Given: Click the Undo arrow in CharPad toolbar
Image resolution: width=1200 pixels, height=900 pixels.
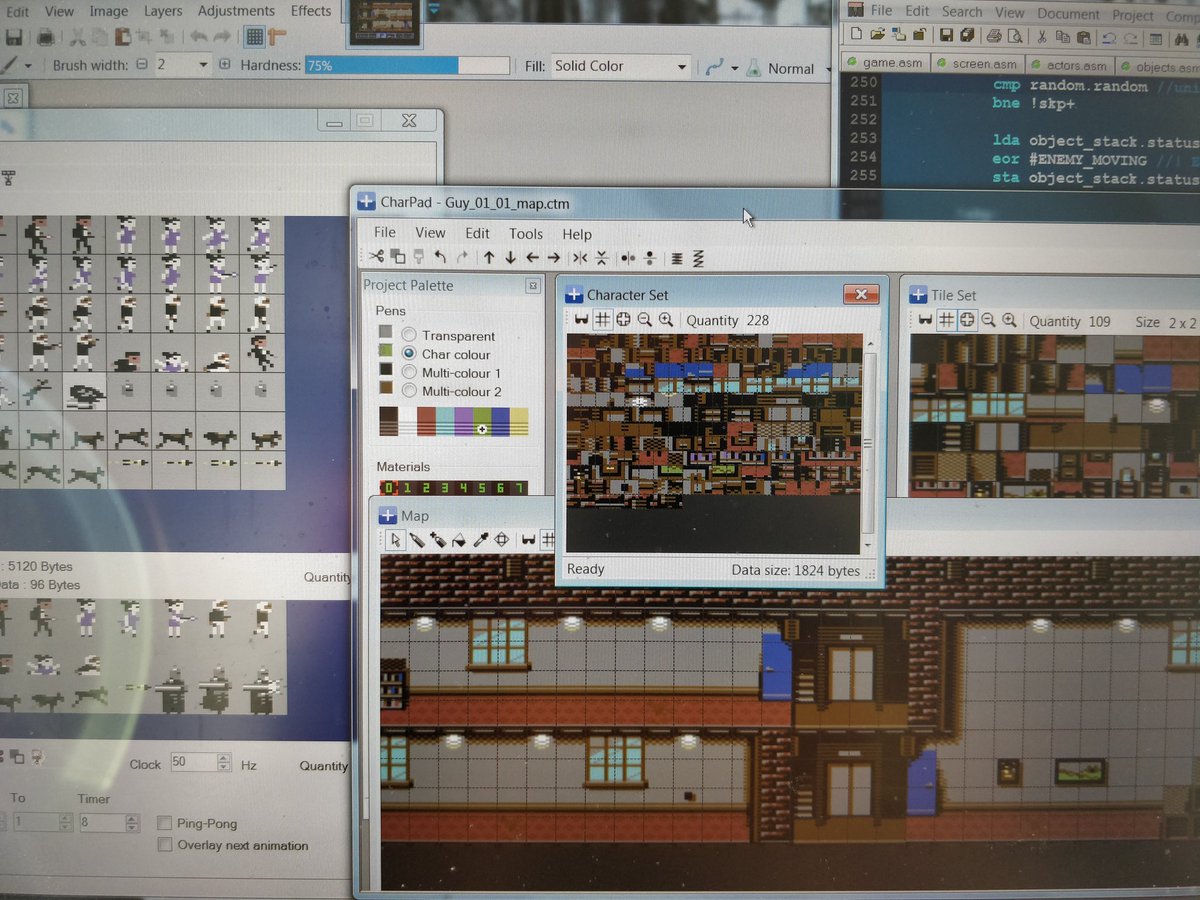Looking at the screenshot, I should pyautogui.click(x=440, y=257).
